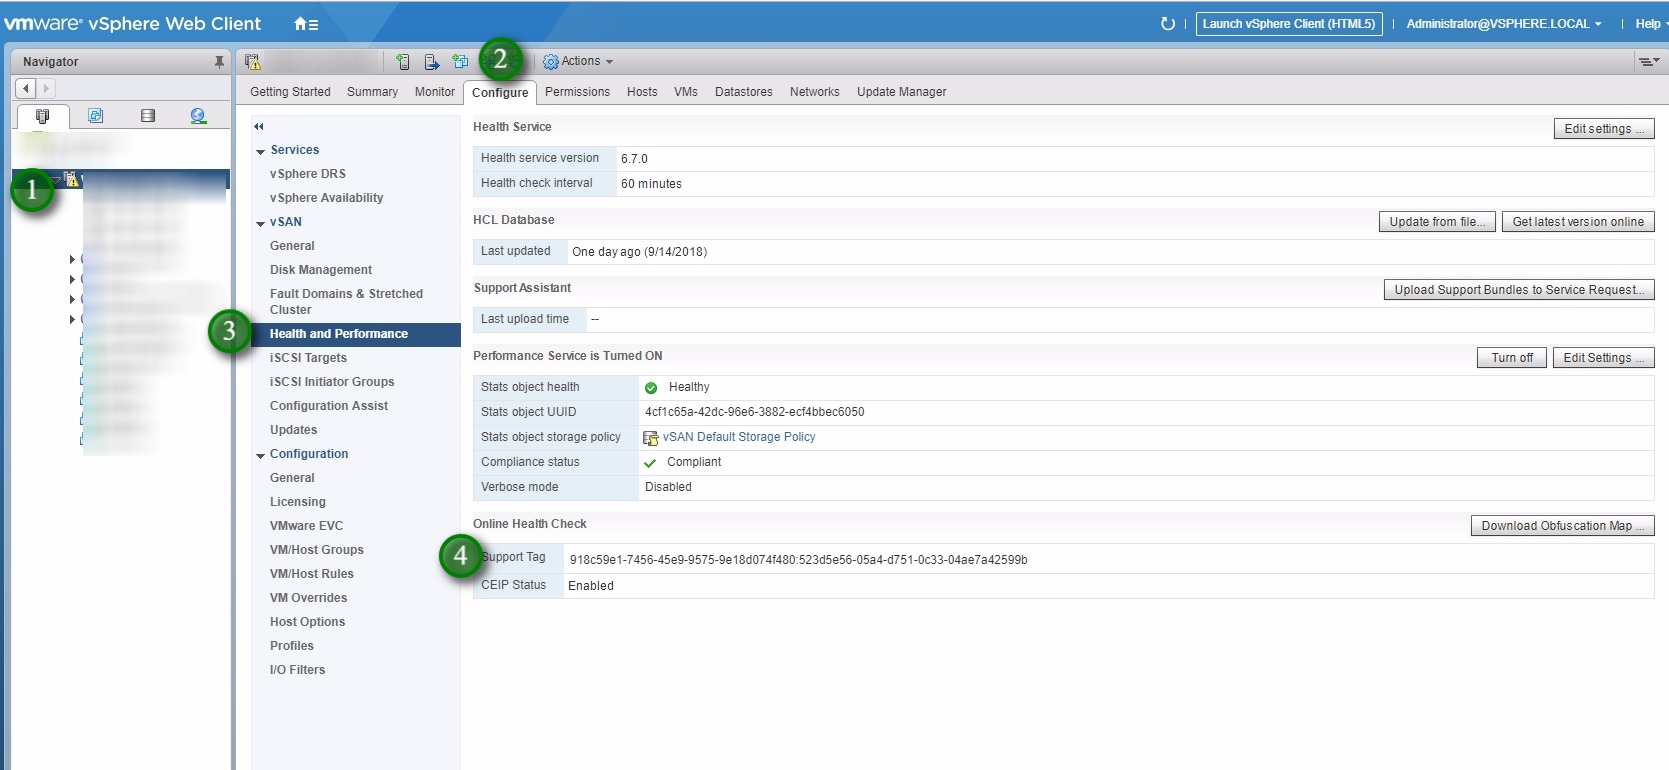Open the Networking inventory view icon

(198, 116)
